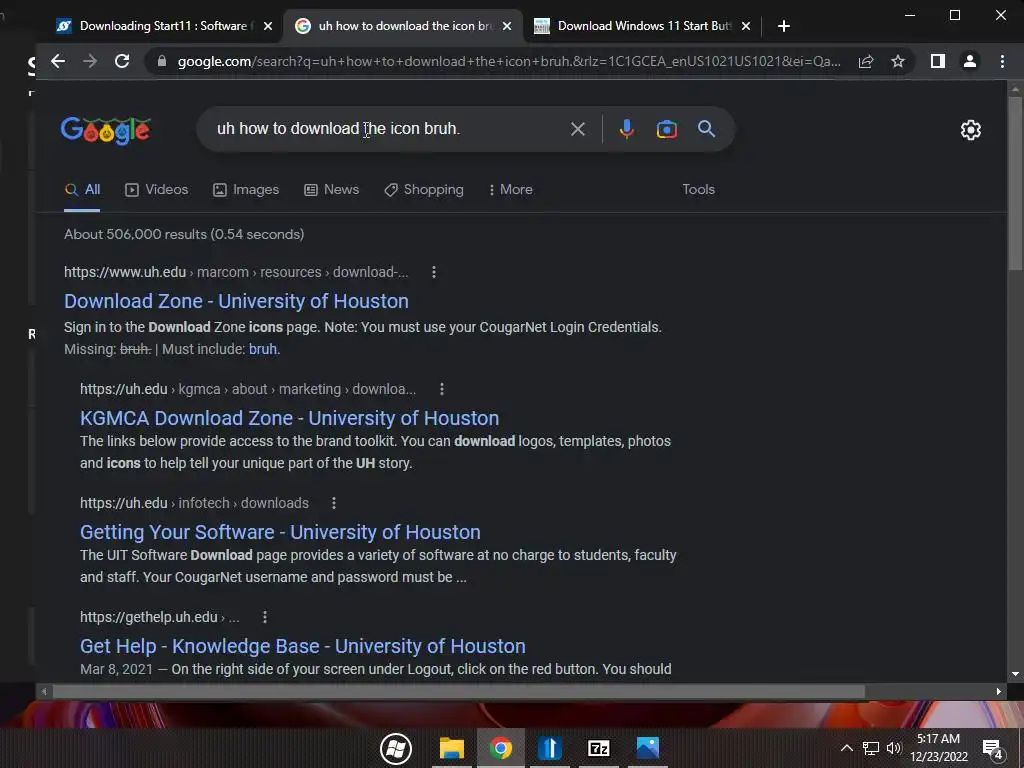Click scroll down arrow of vertical scrollbar
The image size is (1024, 768).
1014,674
